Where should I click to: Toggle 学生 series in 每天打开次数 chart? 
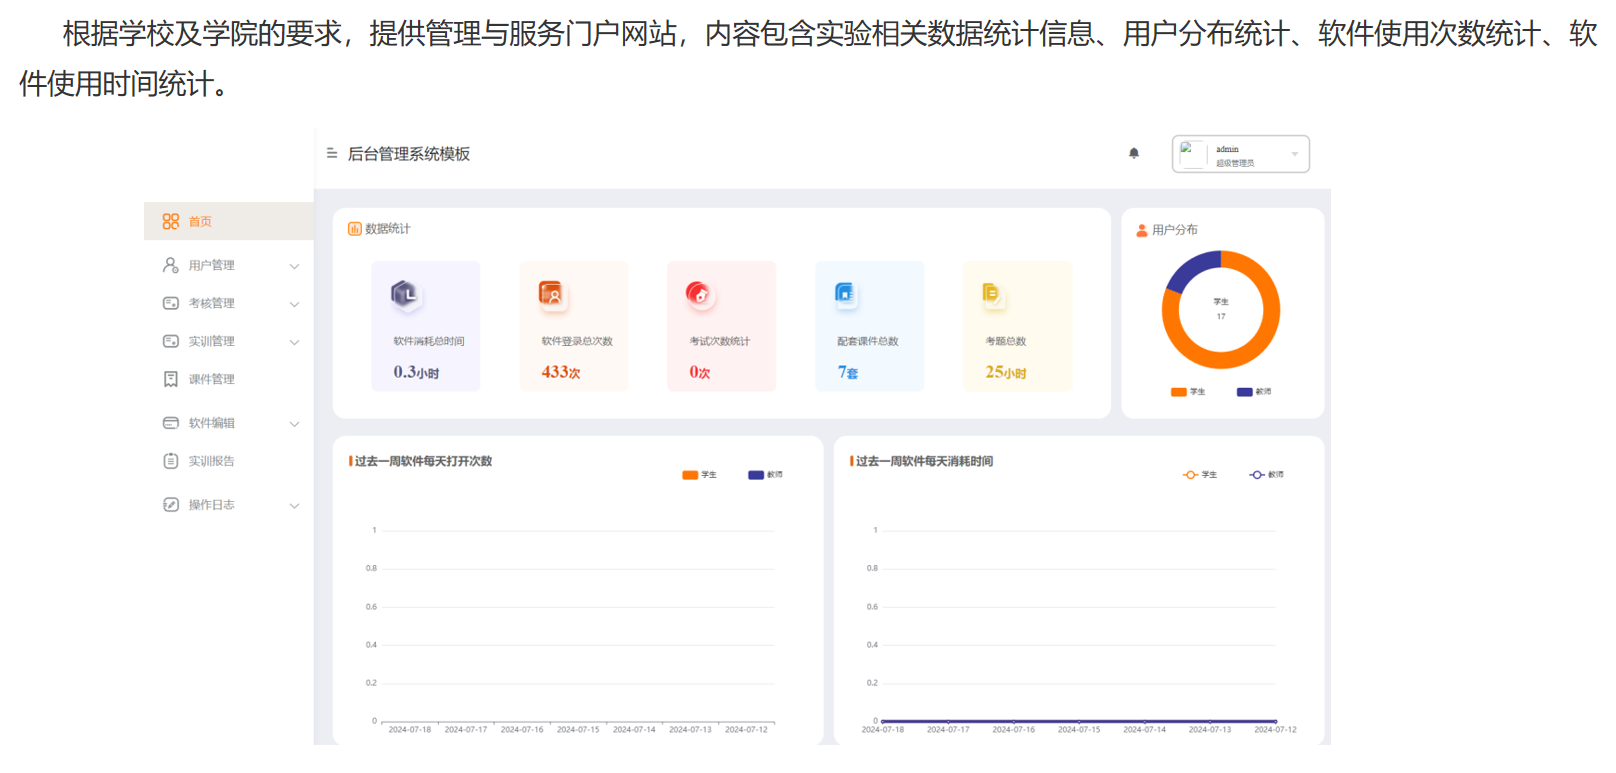[x=699, y=475]
